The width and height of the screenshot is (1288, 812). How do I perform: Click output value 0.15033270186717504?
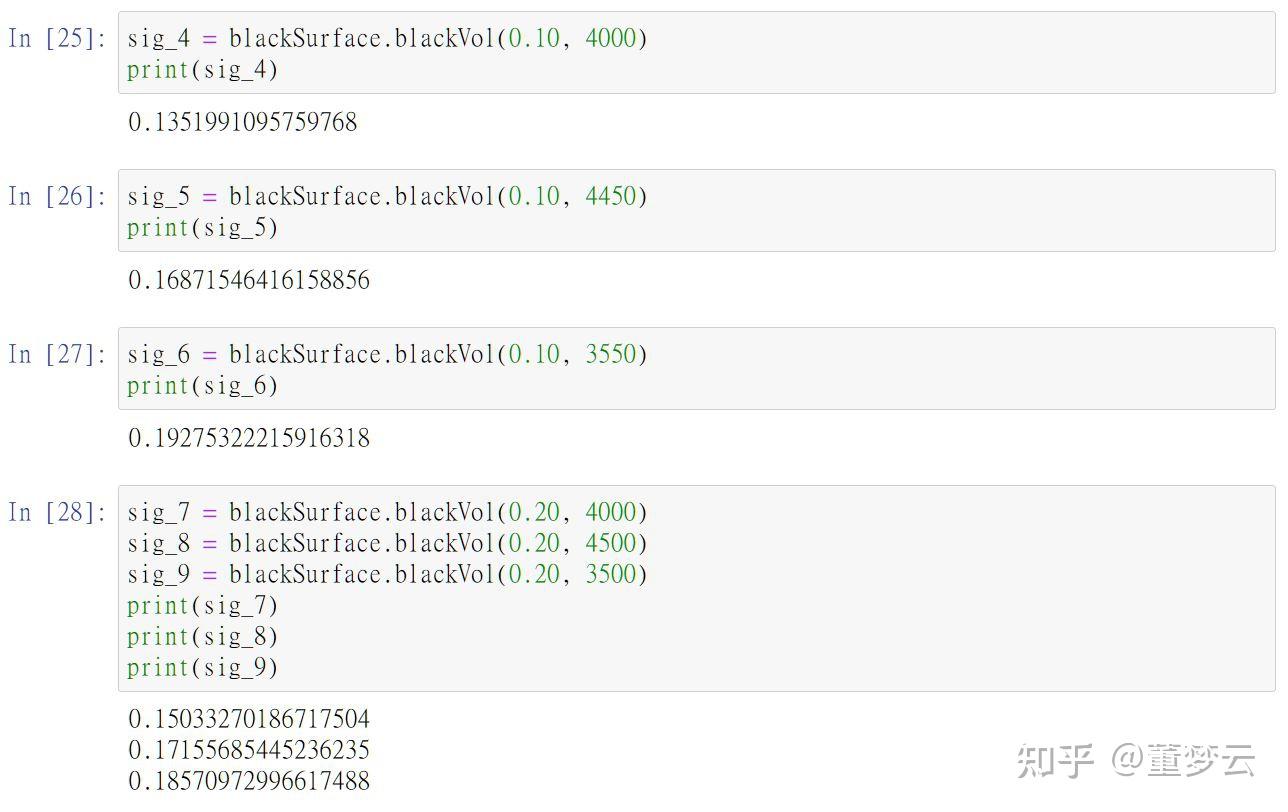point(249,720)
